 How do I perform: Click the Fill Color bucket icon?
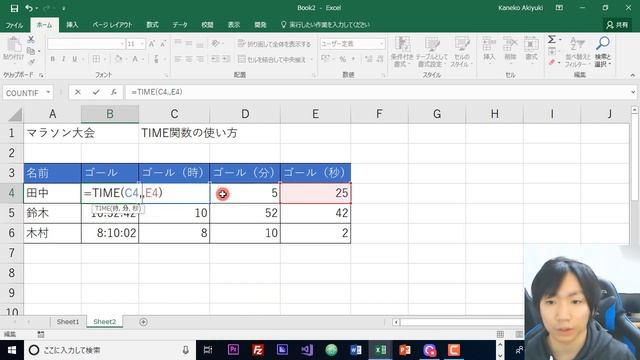coord(118,59)
